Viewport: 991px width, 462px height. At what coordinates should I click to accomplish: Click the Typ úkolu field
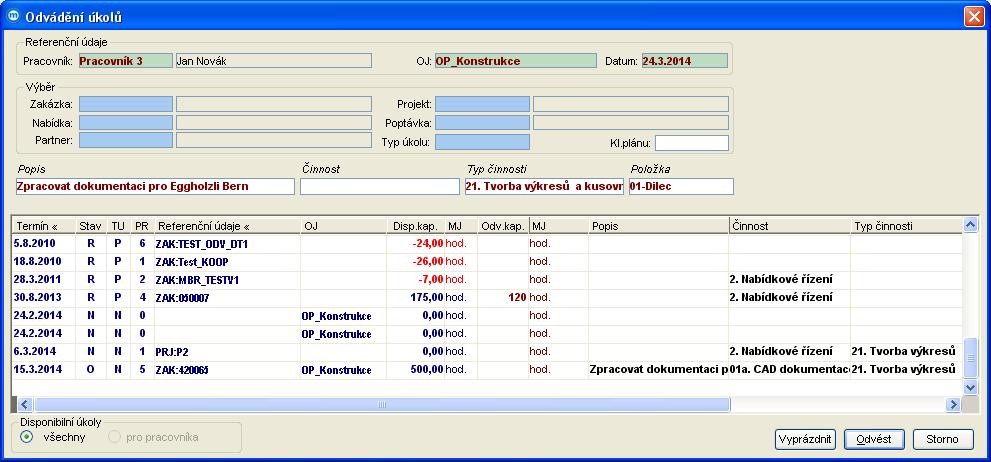point(481,143)
